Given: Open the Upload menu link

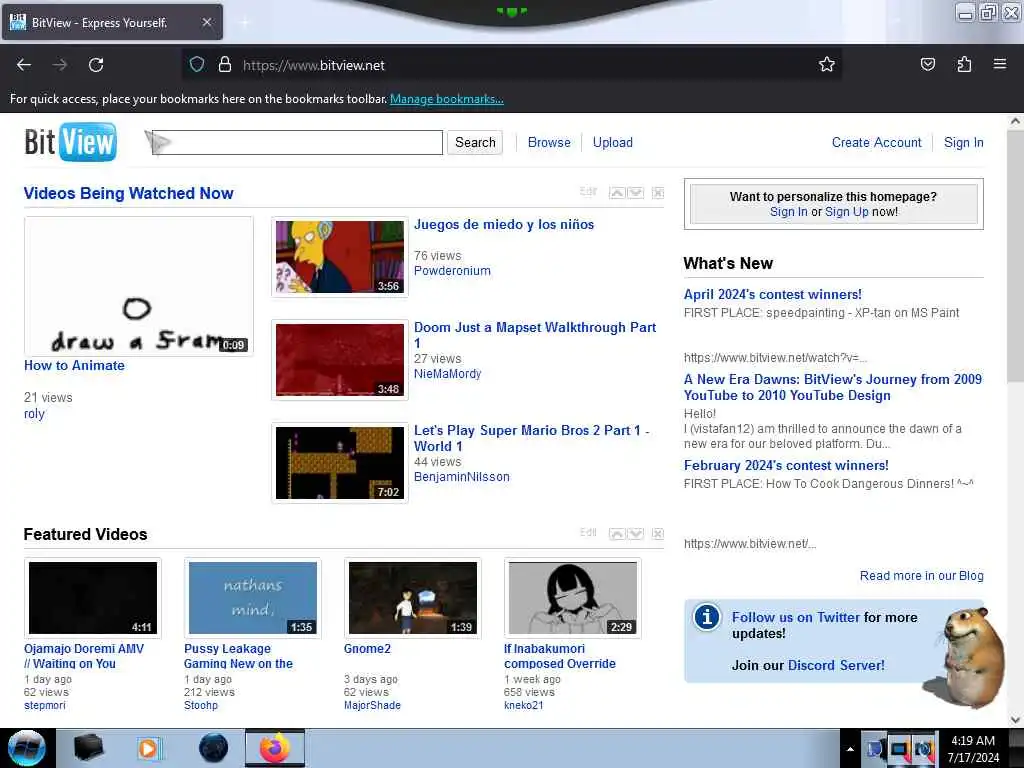Looking at the screenshot, I should click(613, 142).
